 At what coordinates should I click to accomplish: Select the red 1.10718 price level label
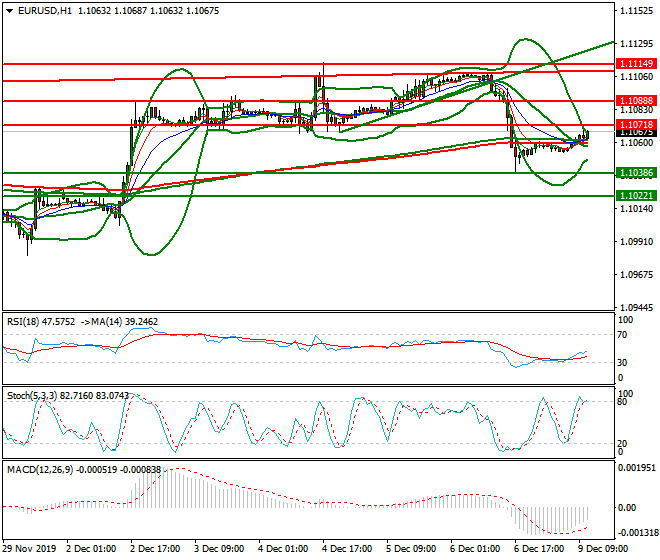(636, 125)
